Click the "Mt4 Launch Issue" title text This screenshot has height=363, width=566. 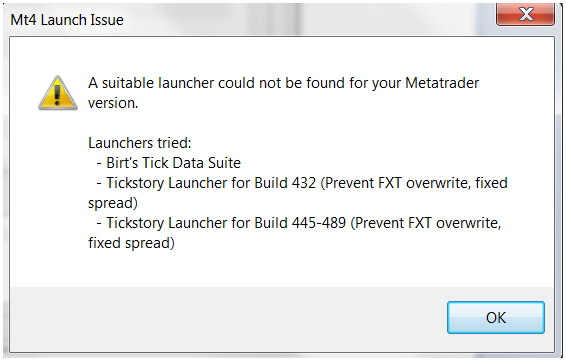(67, 20)
